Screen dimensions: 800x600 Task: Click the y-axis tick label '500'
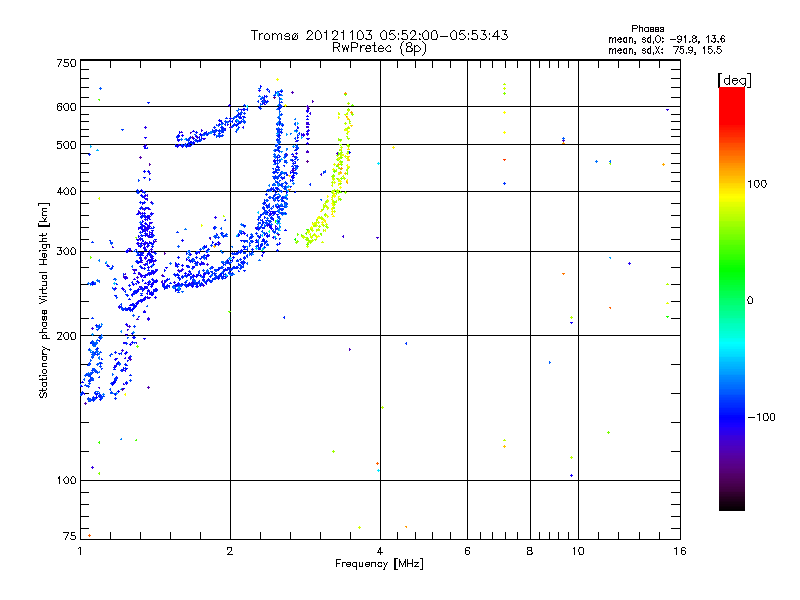[x=67, y=145]
